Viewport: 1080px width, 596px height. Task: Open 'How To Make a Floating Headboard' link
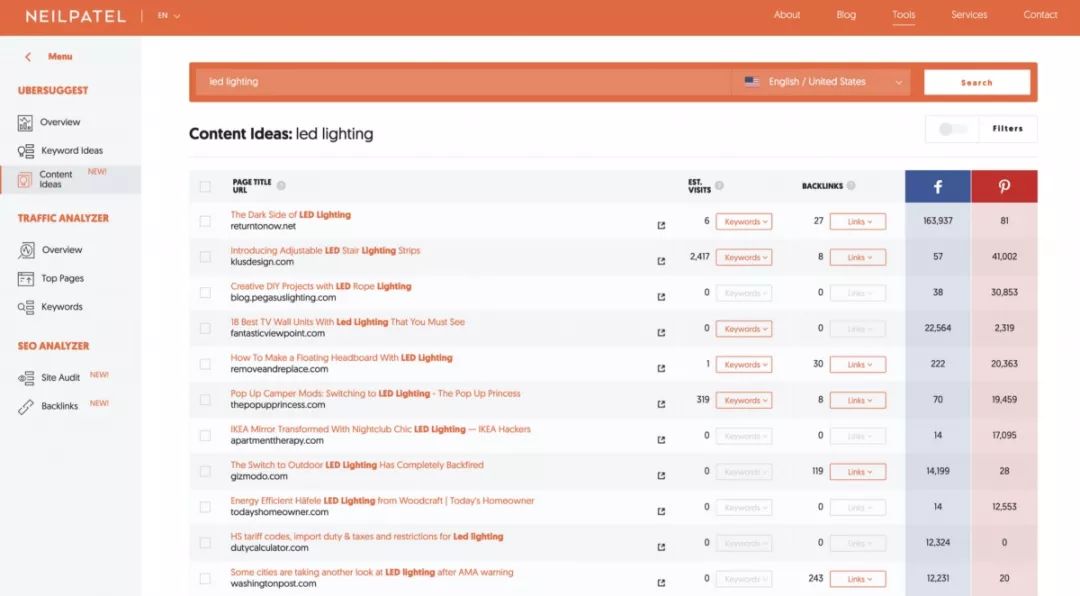(342, 358)
